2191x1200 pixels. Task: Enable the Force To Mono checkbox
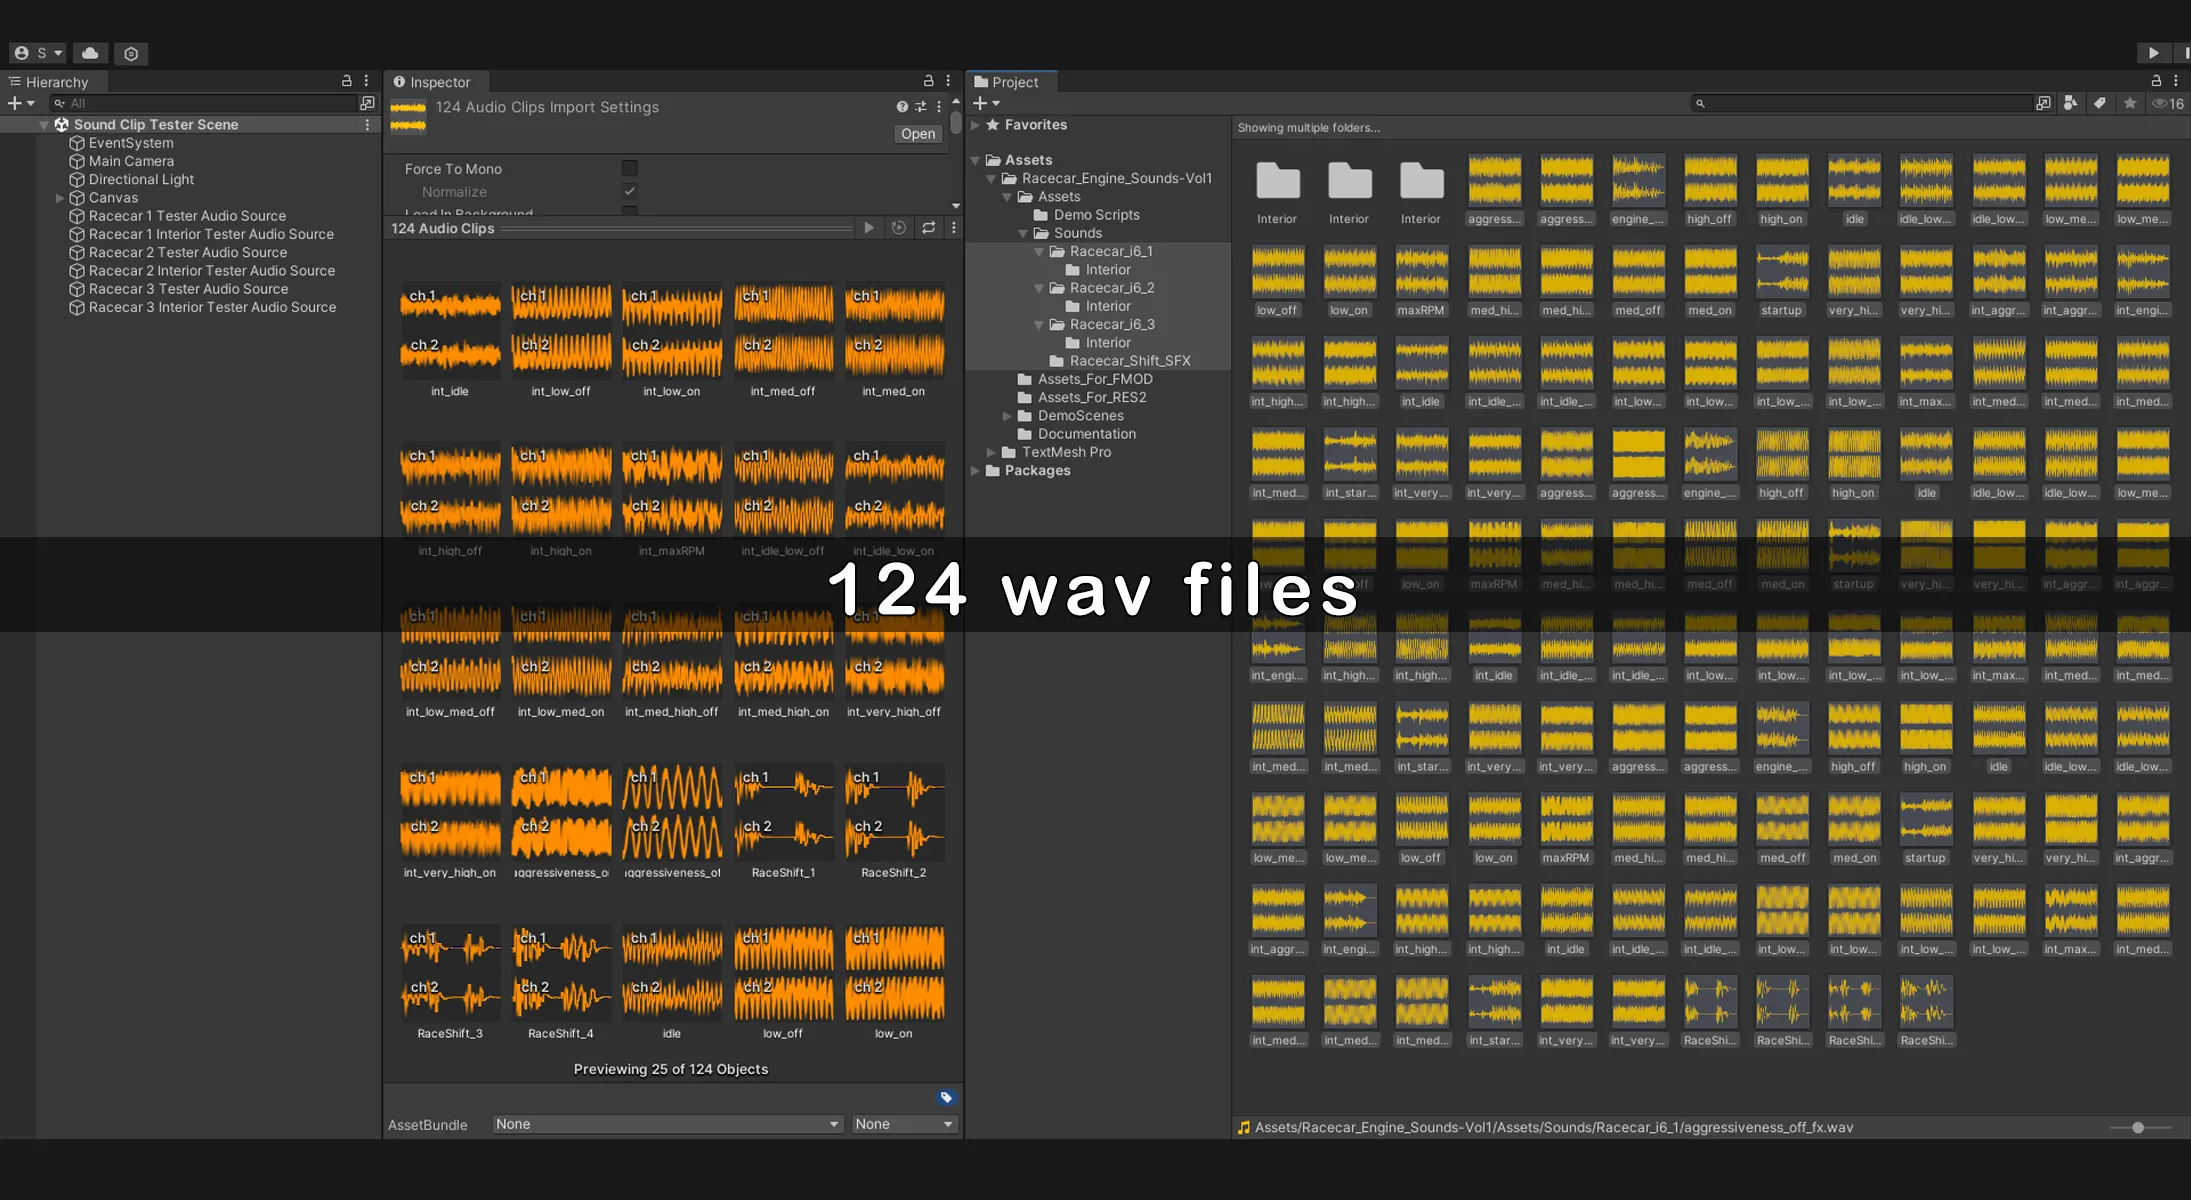point(629,168)
